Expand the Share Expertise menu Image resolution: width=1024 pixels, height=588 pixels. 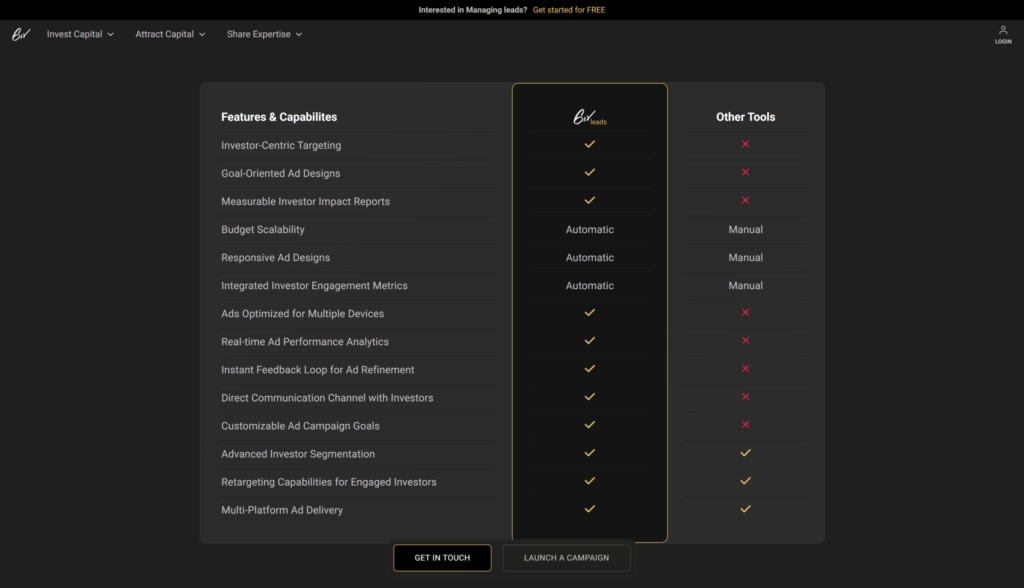264,34
